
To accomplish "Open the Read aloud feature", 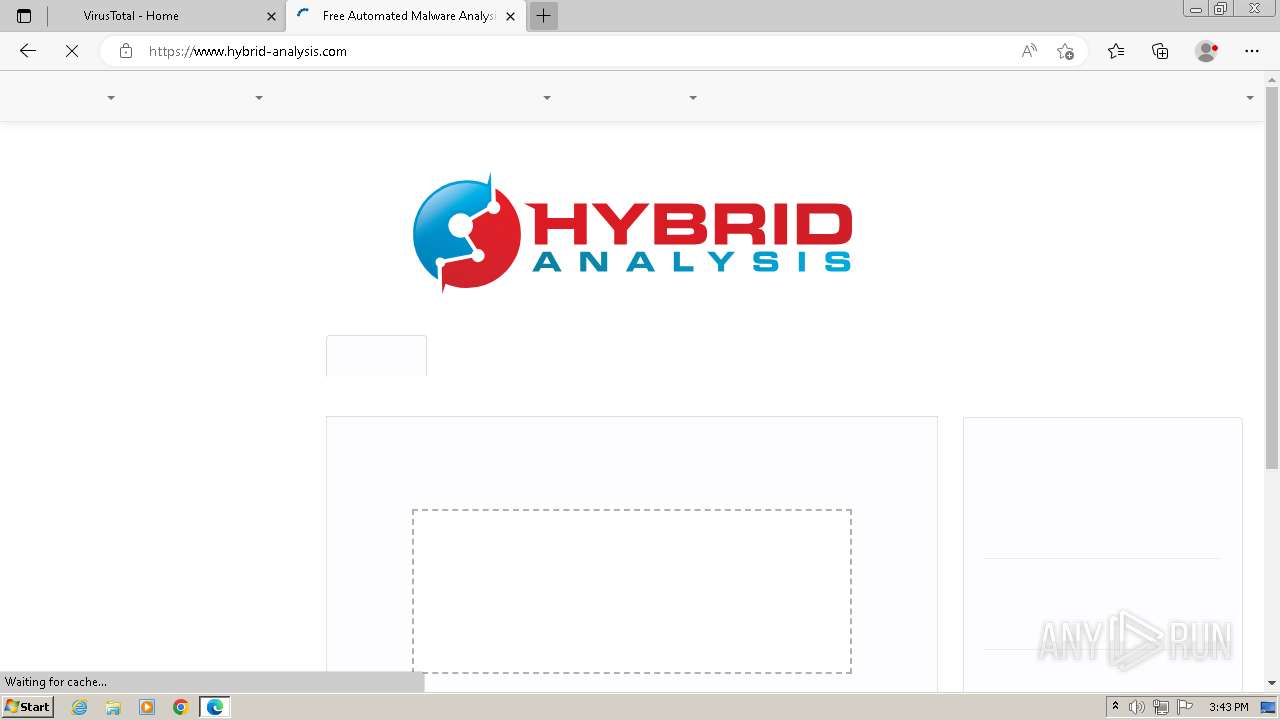I will (1029, 51).
